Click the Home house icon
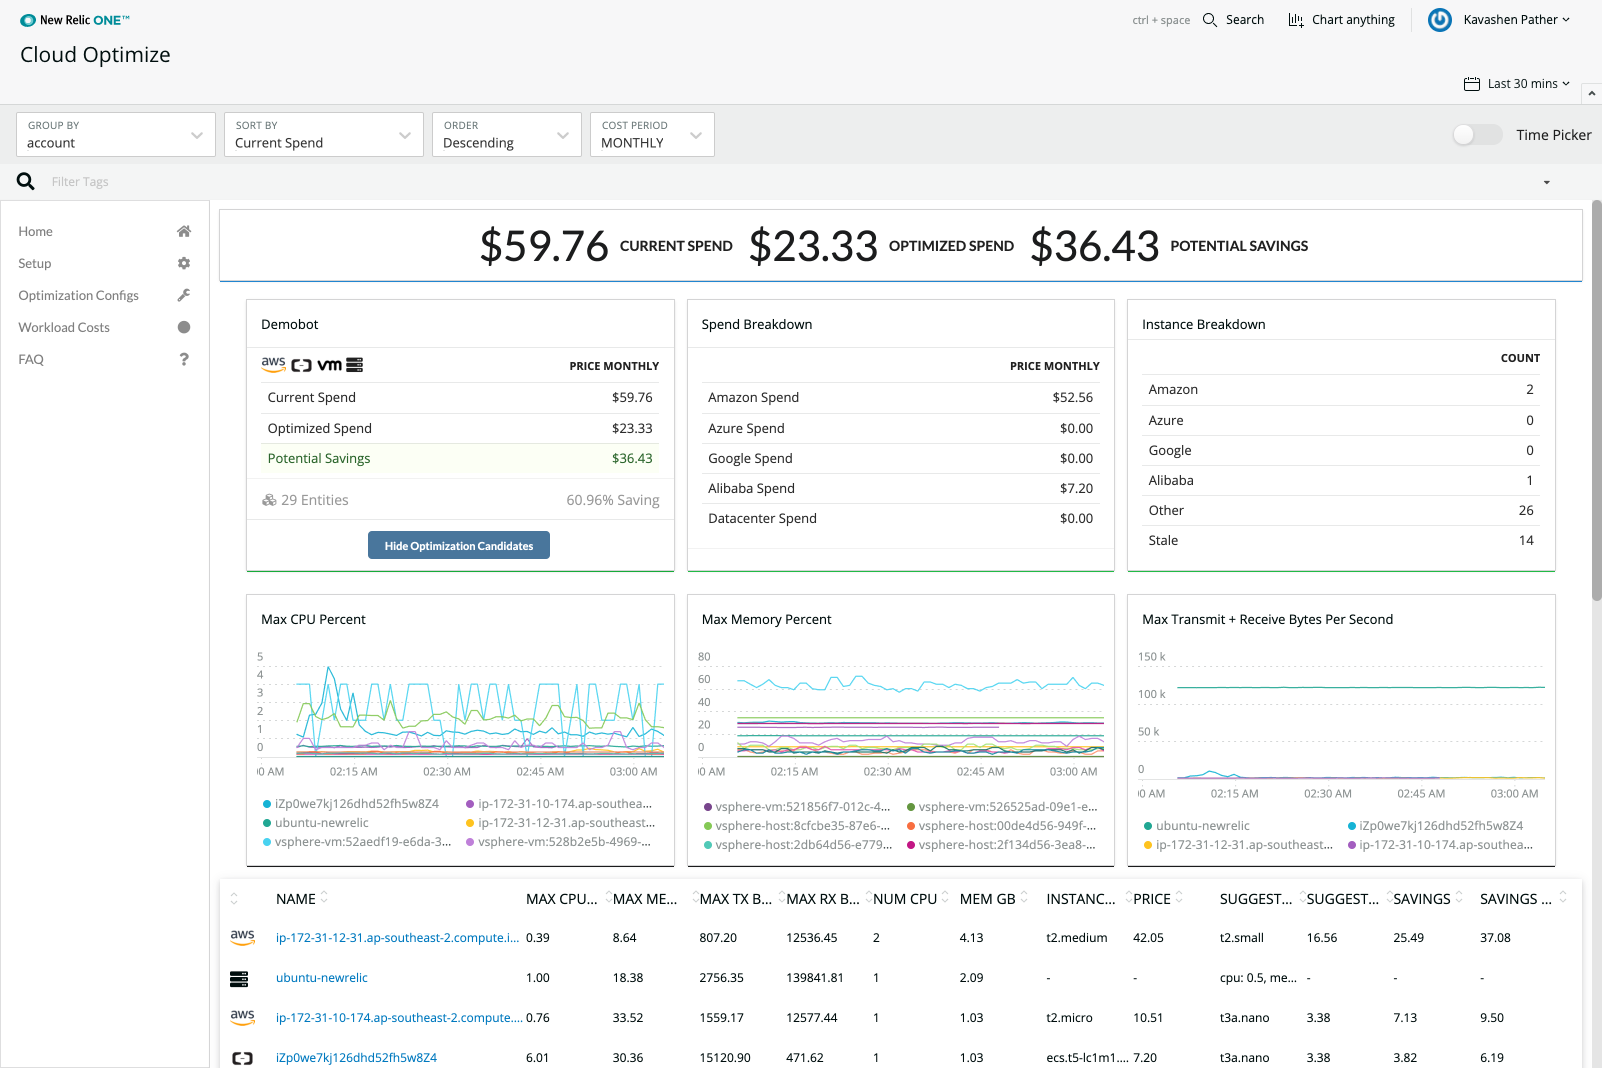This screenshot has width=1602, height=1068. tap(184, 231)
